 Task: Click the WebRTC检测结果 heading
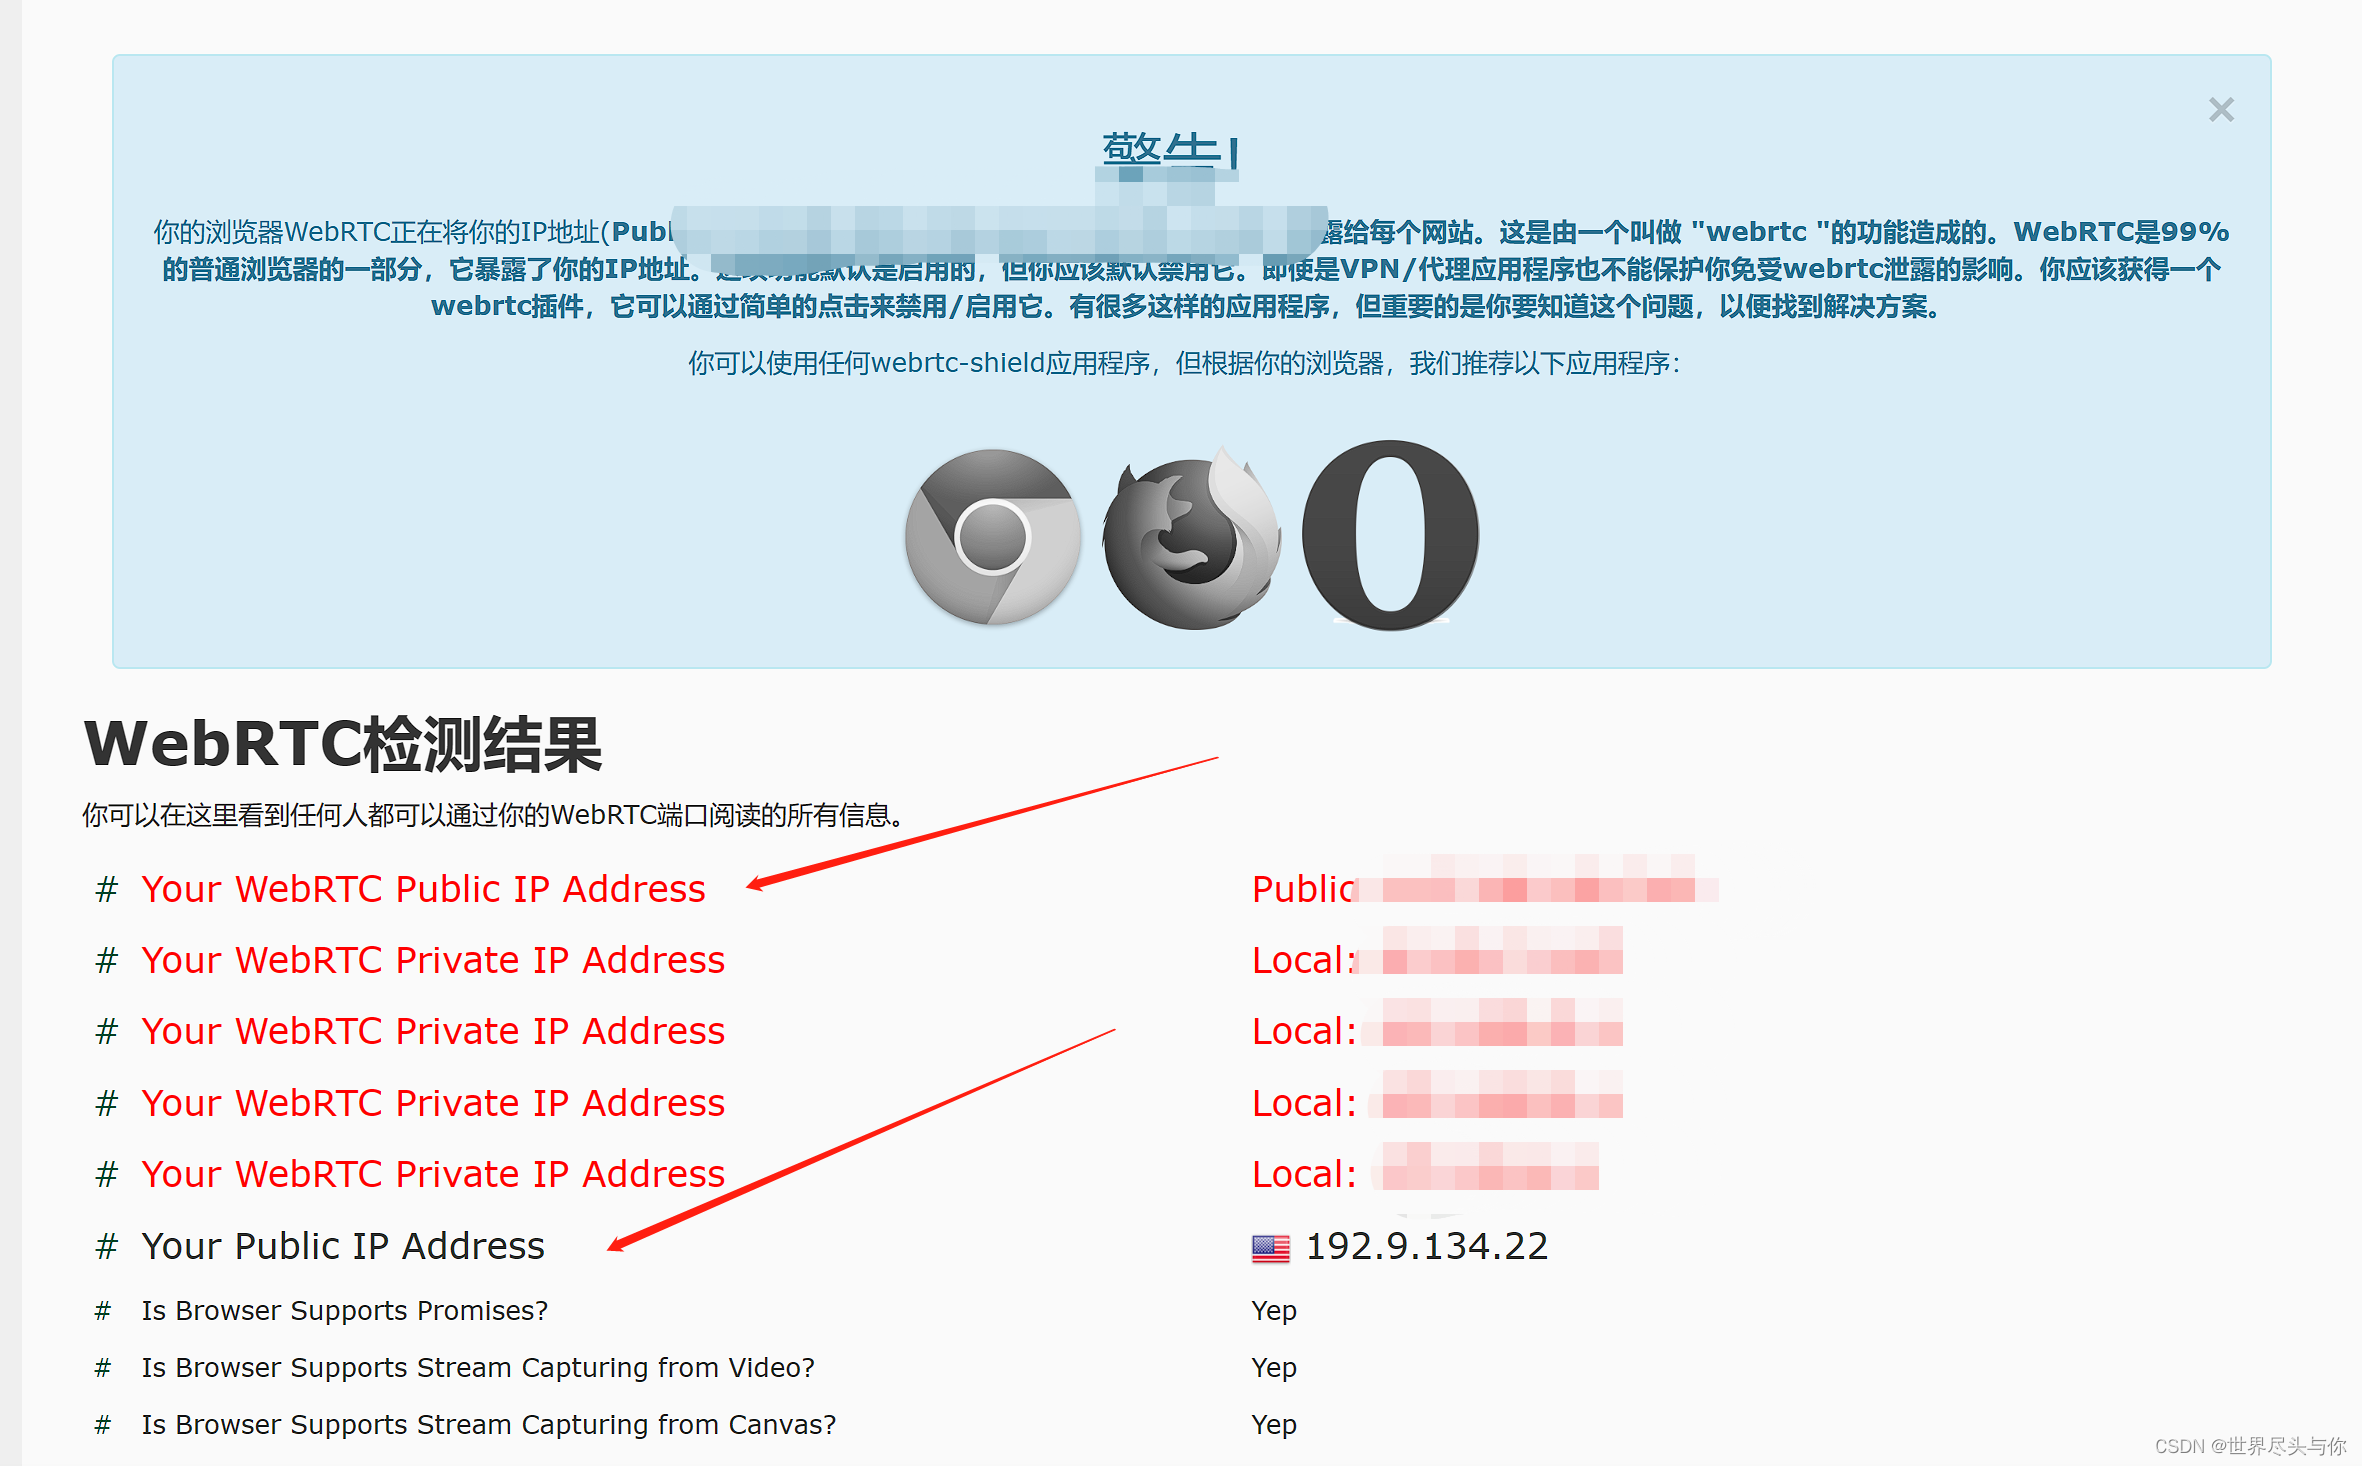[x=343, y=745]
